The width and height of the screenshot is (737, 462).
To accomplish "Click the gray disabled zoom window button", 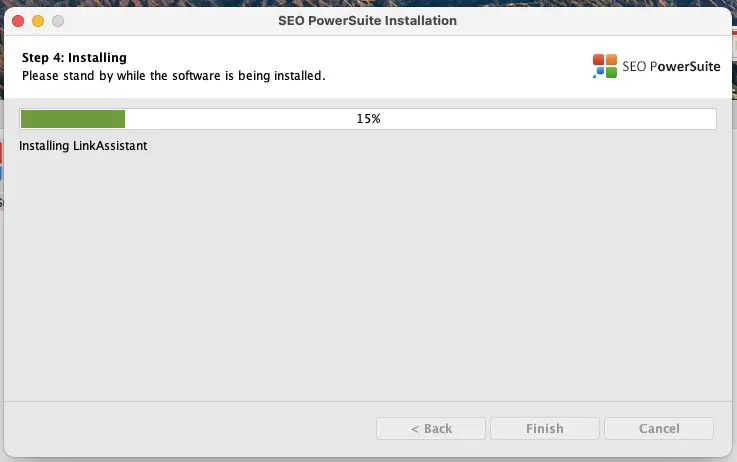I will (x=58, y=20).
